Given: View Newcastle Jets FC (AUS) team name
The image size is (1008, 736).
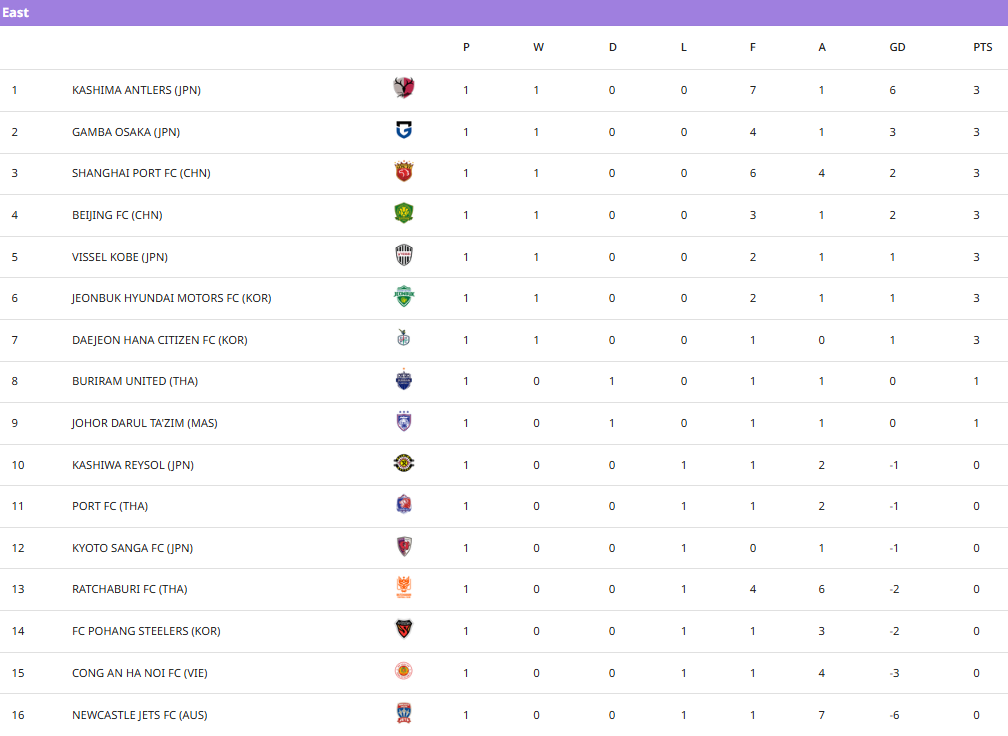Looking at the screenshot, I should tap(140, 715).
